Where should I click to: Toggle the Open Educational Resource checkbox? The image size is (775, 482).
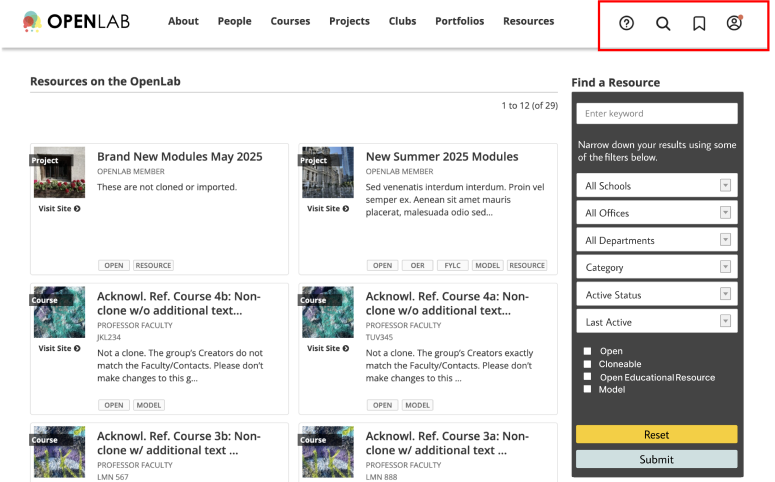[x=588, y=377]
